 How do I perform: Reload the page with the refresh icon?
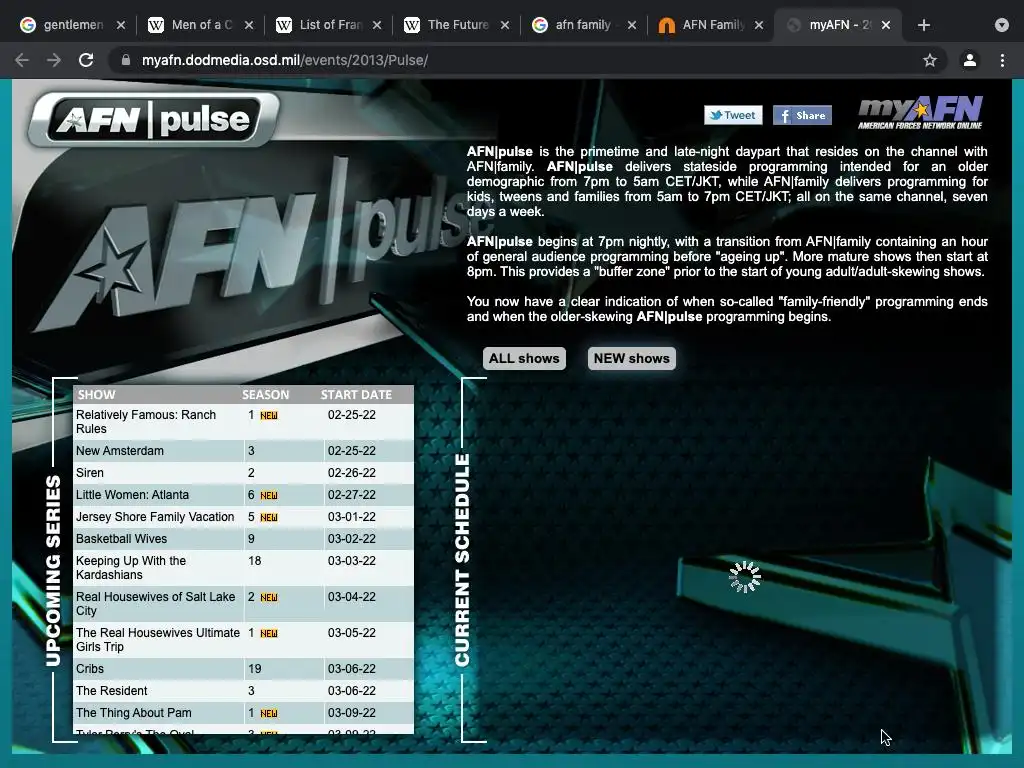coord(86,60)
